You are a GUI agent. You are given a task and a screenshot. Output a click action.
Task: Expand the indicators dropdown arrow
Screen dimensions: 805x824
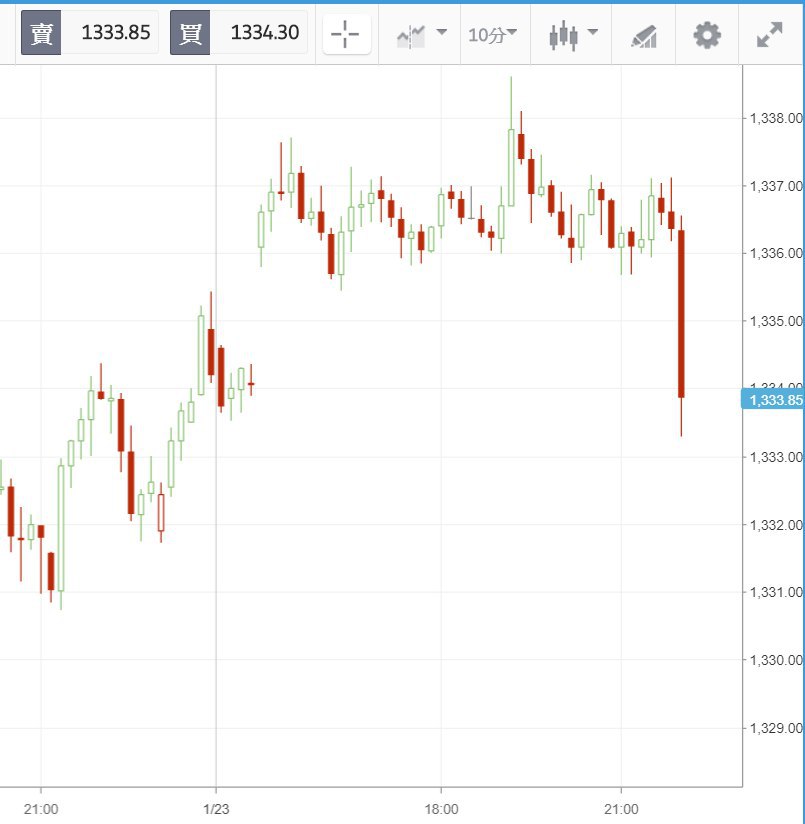click(x=442, y=32)
